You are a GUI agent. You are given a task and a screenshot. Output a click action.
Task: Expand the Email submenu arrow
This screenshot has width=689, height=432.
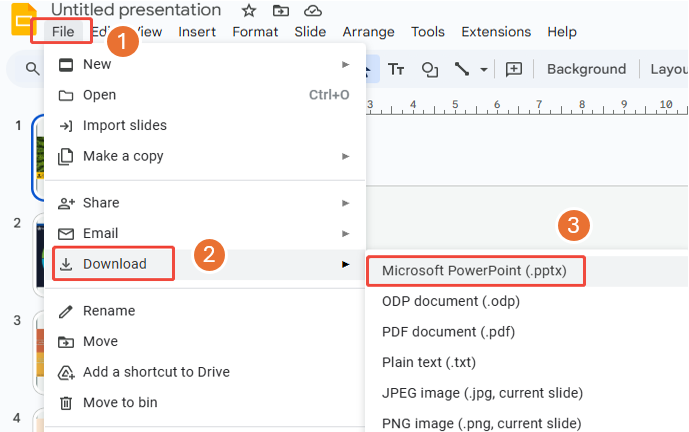coord(345,233)
